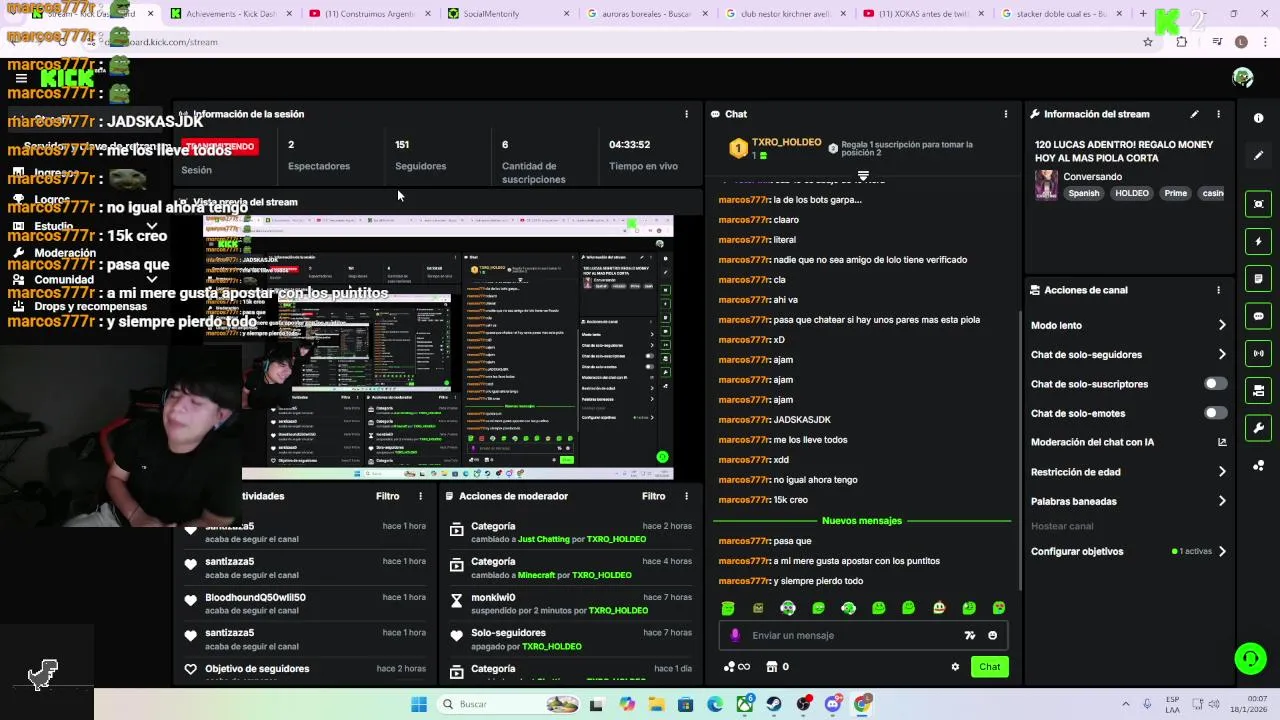Open the Filtro dropdown in Acciones de moderador
Image resolution: width=1280 pixels, height=720 pixels.
coord(653,496)
